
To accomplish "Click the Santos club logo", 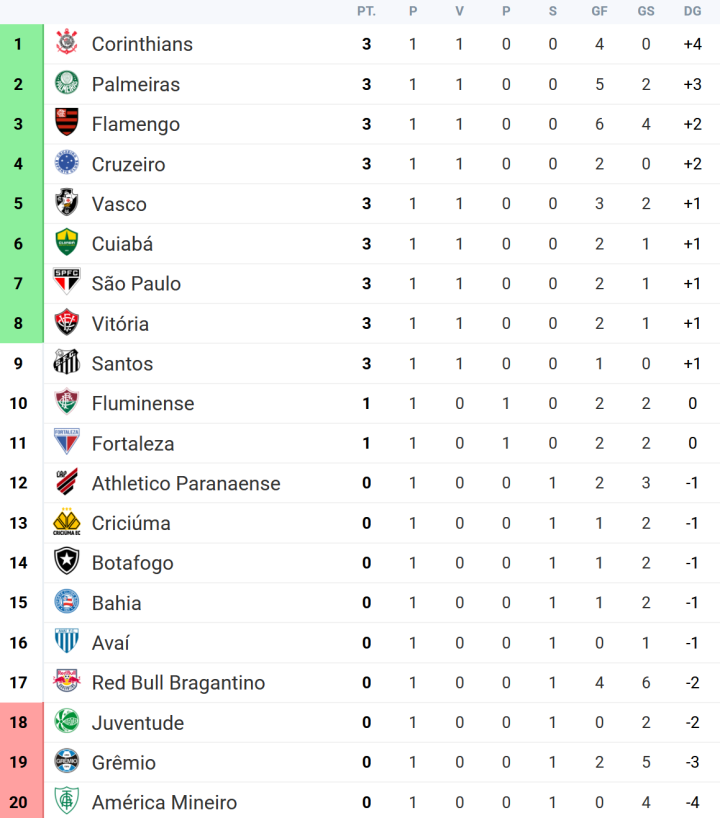I will (66, 363).
